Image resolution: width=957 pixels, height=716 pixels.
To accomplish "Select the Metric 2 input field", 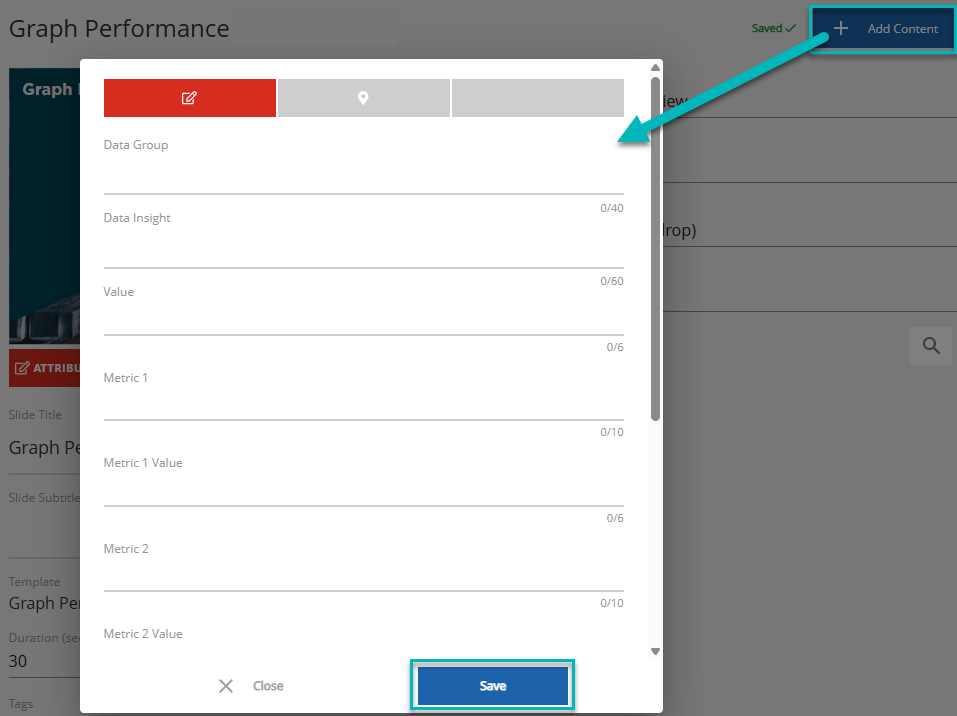I will click(363, 575).
